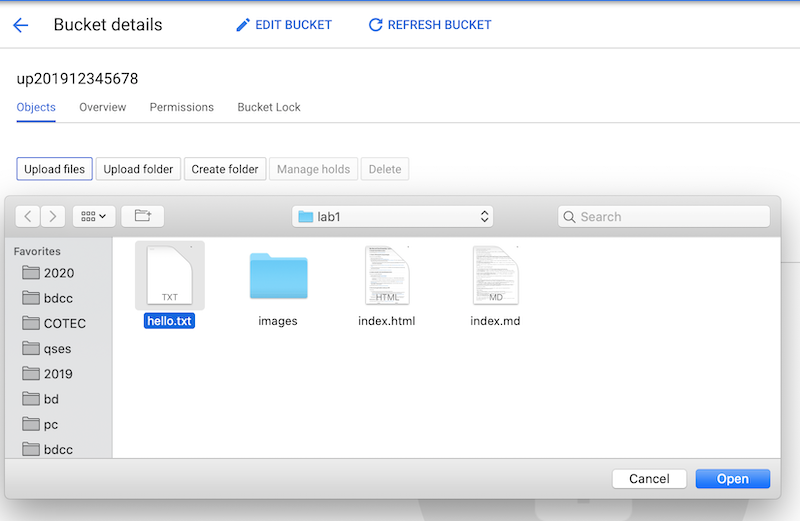This screenshot has height=521, width=800.
Task: Select the index.html file icon
Action: (x=386, y=275)
